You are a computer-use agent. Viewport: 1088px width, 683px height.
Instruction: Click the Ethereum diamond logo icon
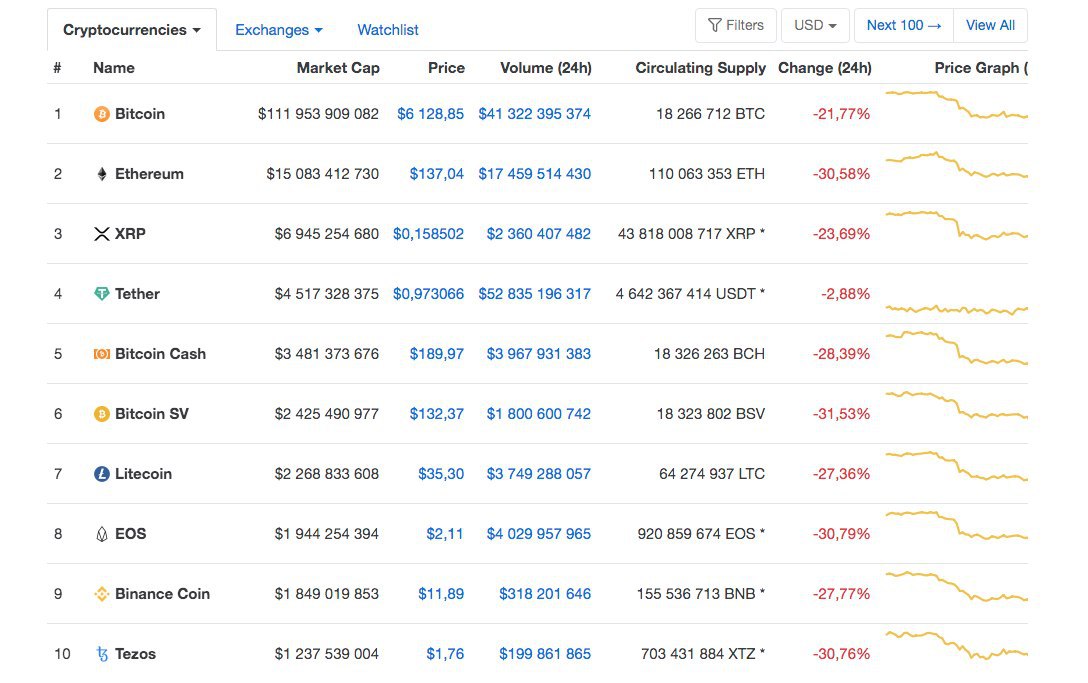point(101,174)
